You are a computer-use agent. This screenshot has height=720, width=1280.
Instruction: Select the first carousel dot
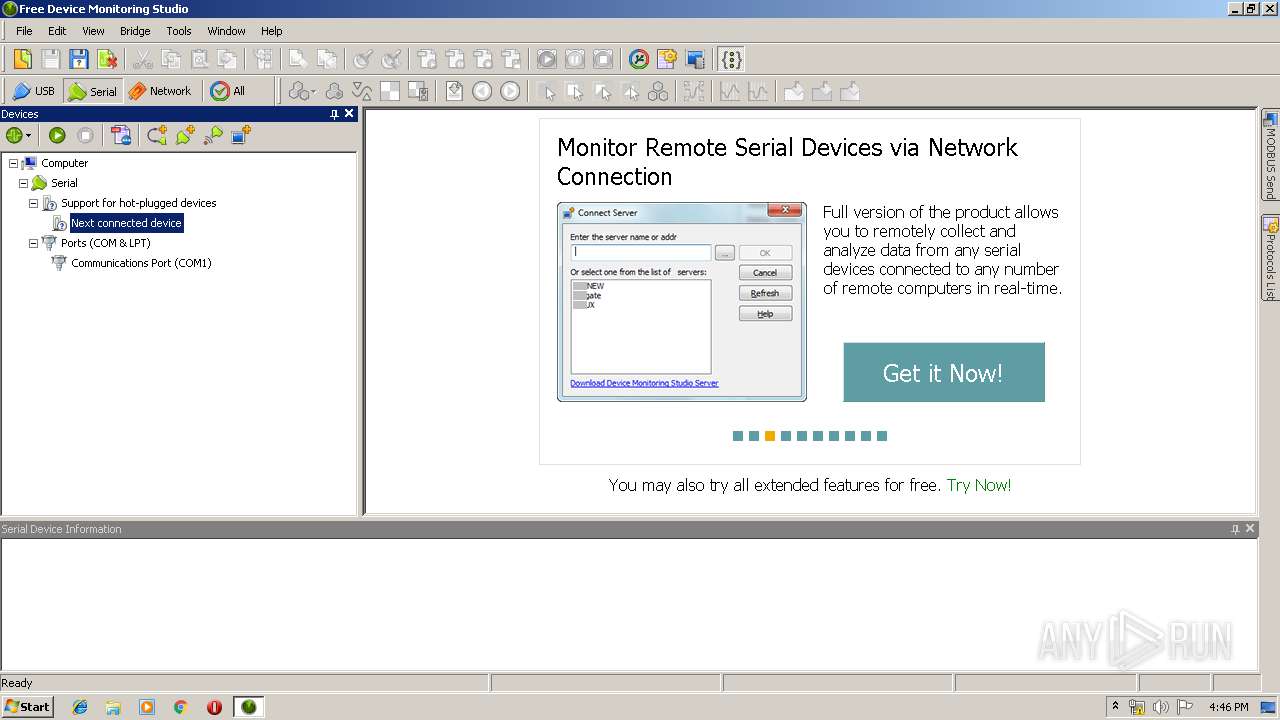(x=738, y=436)
